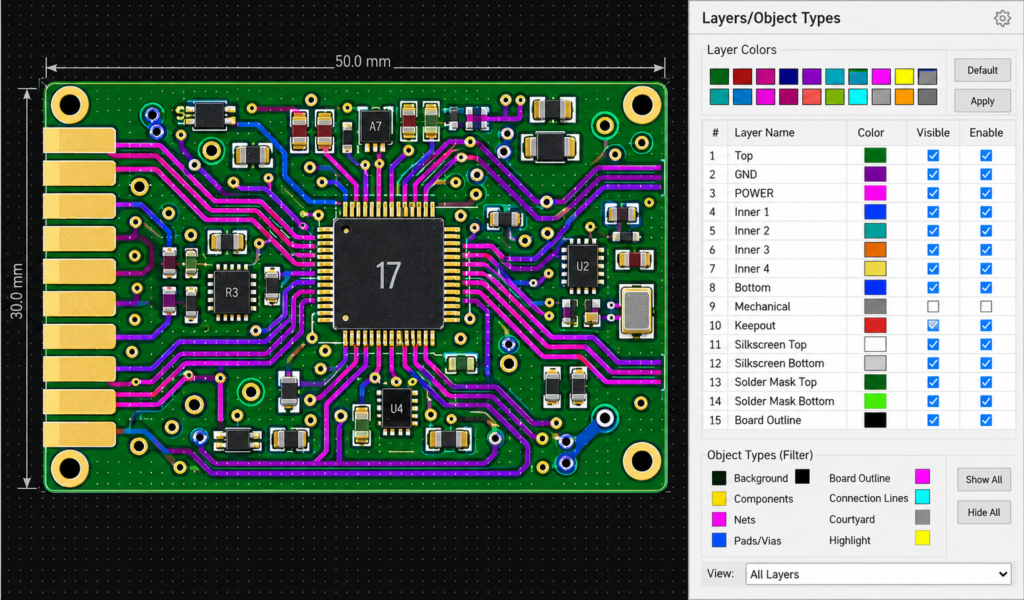
Task: Change the POWER layer magenta color swatch
Action: [875, 193]
